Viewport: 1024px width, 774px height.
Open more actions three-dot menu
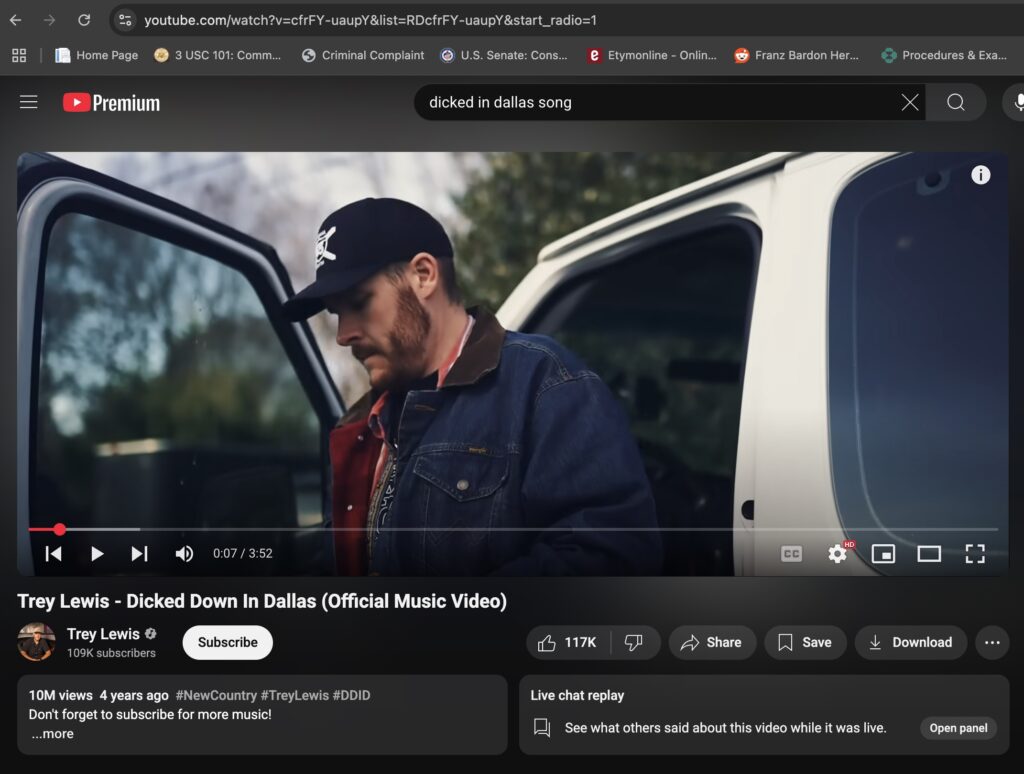(x=992, y=642)
